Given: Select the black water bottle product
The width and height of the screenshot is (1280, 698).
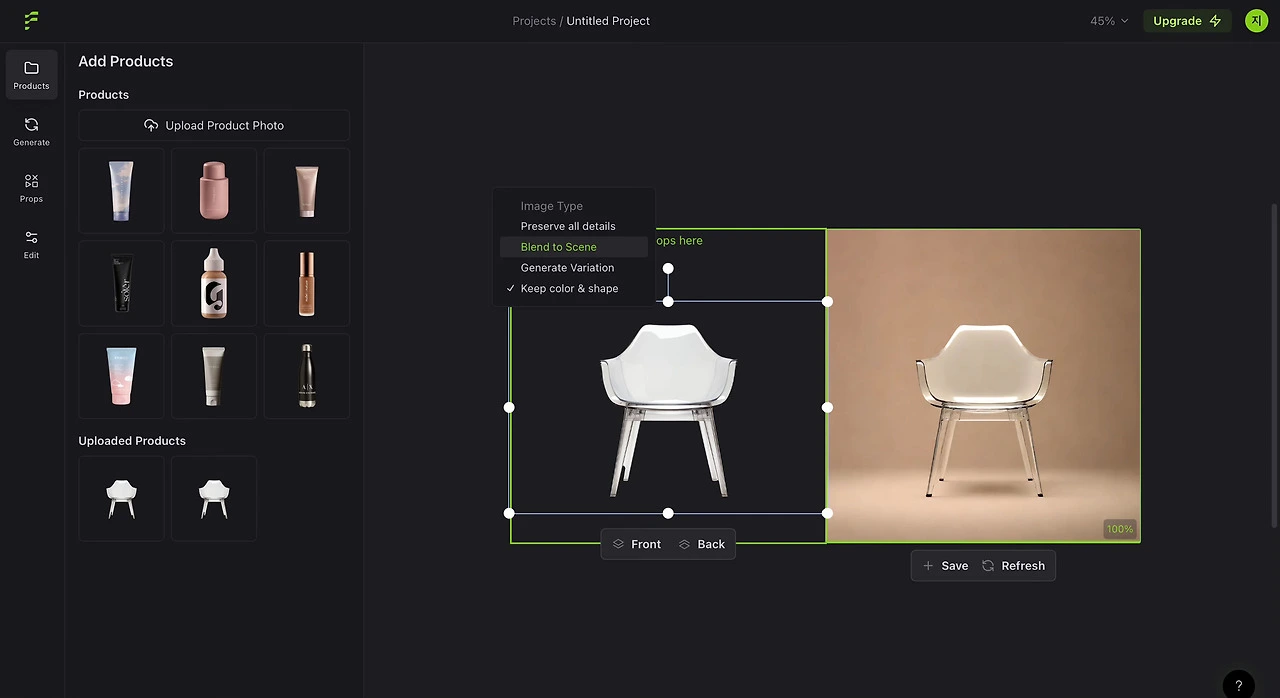Looking at the screenshot, I should [x=307, y=376].
